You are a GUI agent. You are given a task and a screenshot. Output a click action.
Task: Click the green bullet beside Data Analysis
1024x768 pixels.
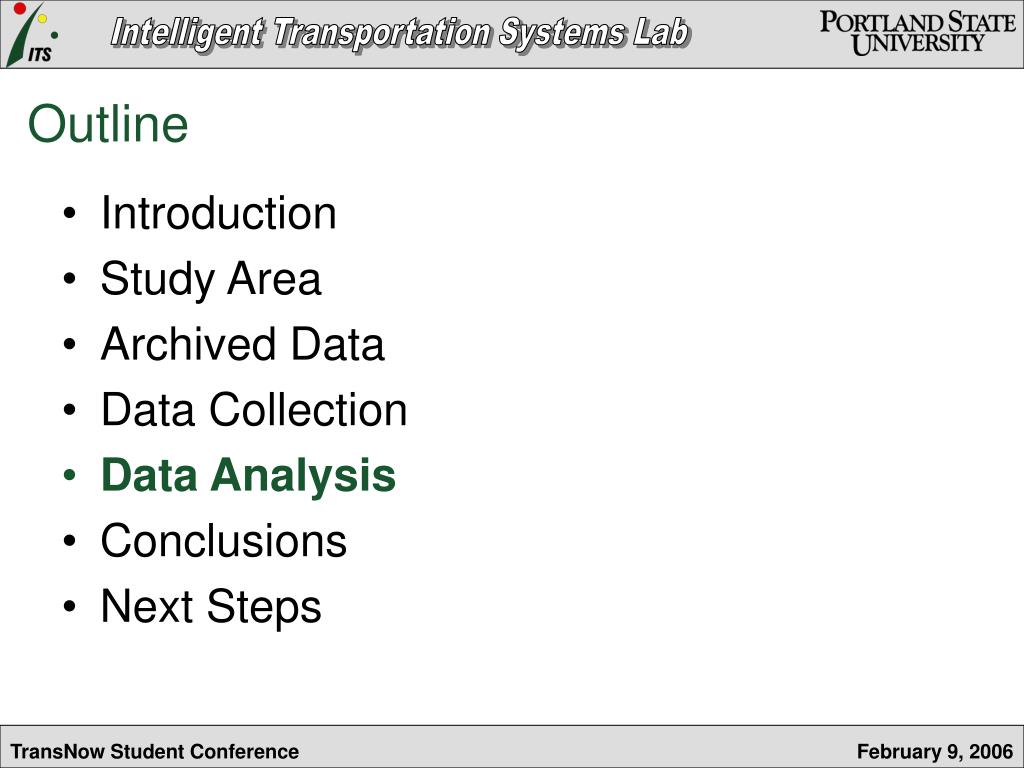70,475
